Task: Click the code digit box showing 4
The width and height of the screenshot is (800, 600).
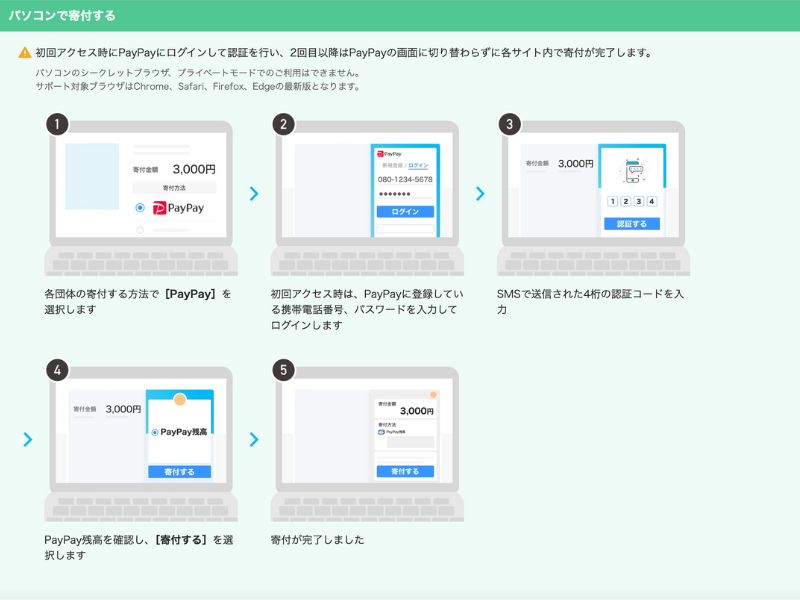Action: (652, 201)
